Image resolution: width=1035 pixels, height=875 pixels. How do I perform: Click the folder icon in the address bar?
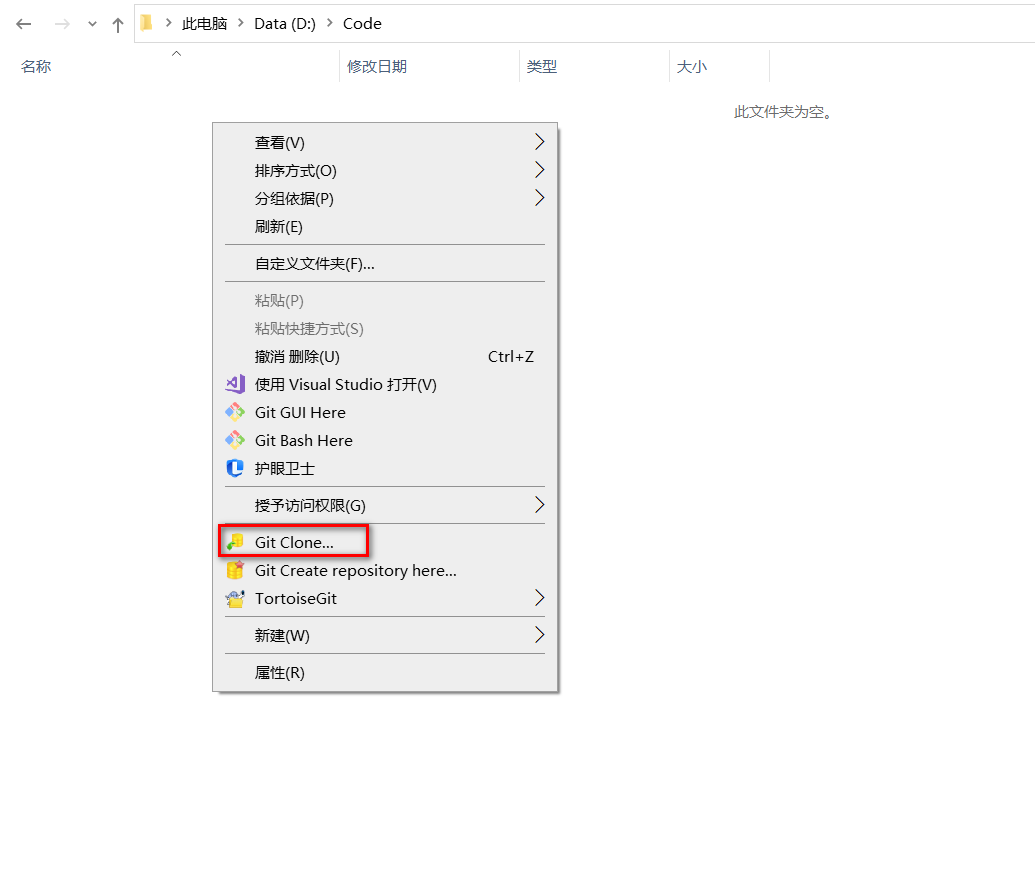point(147,23)
